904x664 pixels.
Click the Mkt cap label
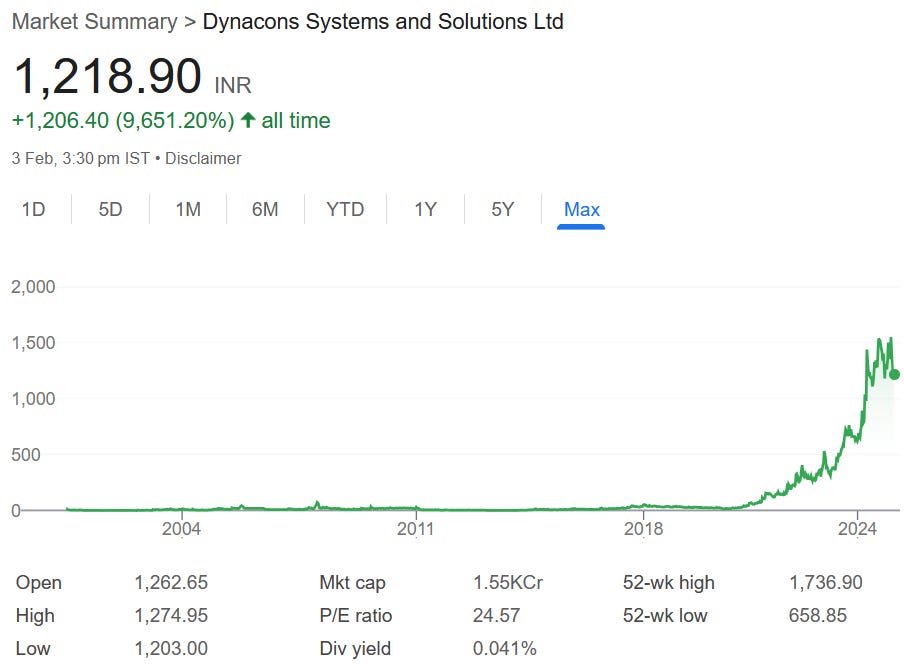[352, 583]
